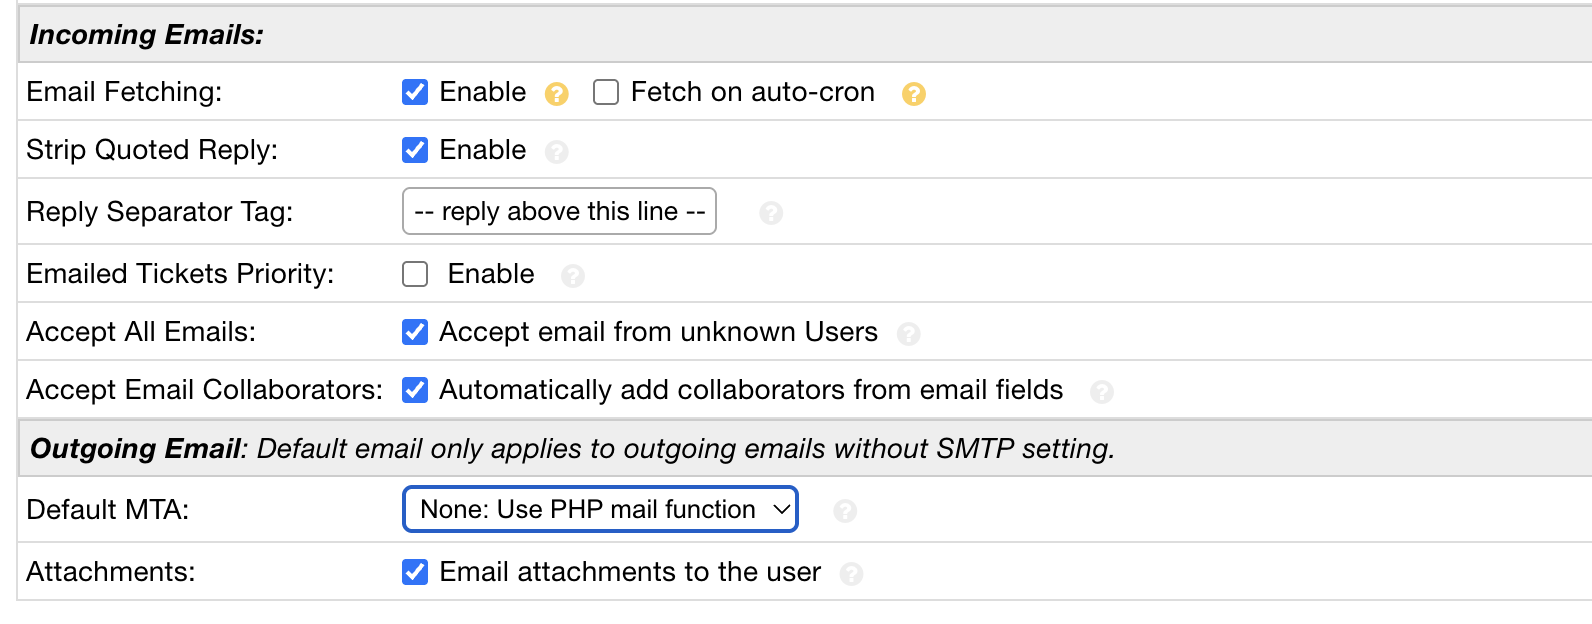Uncheck Accept email from unknown Users
This screenshot has width=1592, height=624.
tap(415, 332)
